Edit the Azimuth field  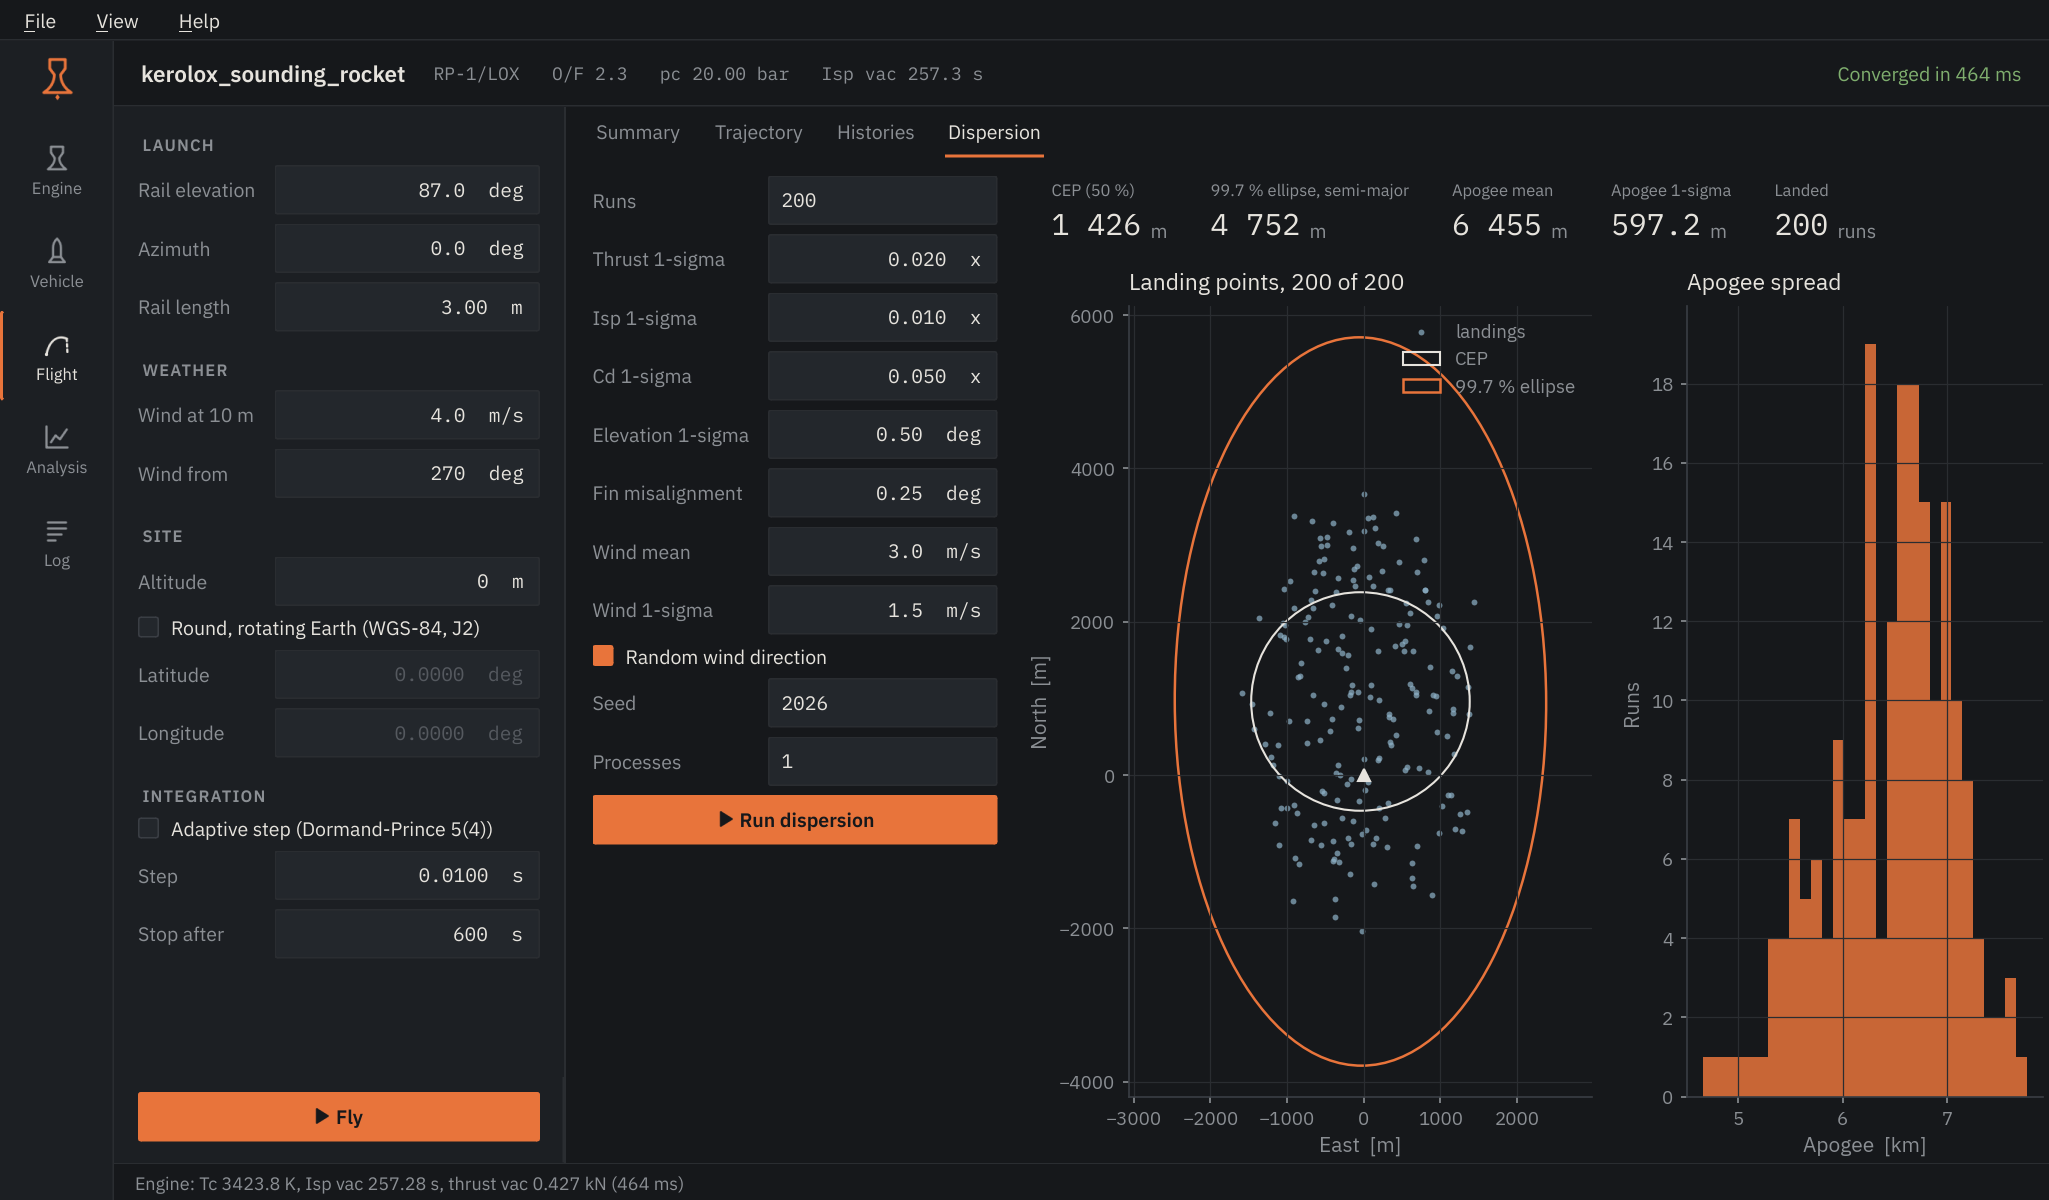click(407, 248)
